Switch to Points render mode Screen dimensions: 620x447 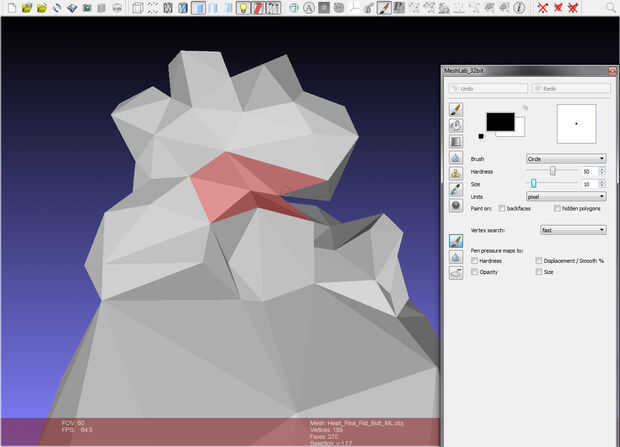pyautogui.click(x=153, y=8)
